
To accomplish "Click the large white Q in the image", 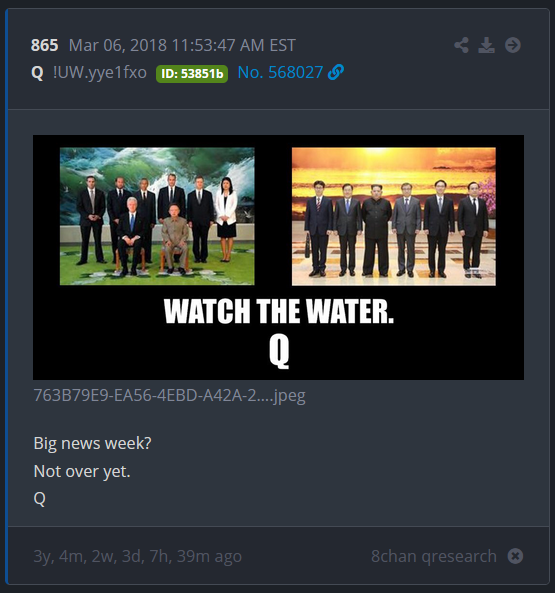I will tap(279, 352).
